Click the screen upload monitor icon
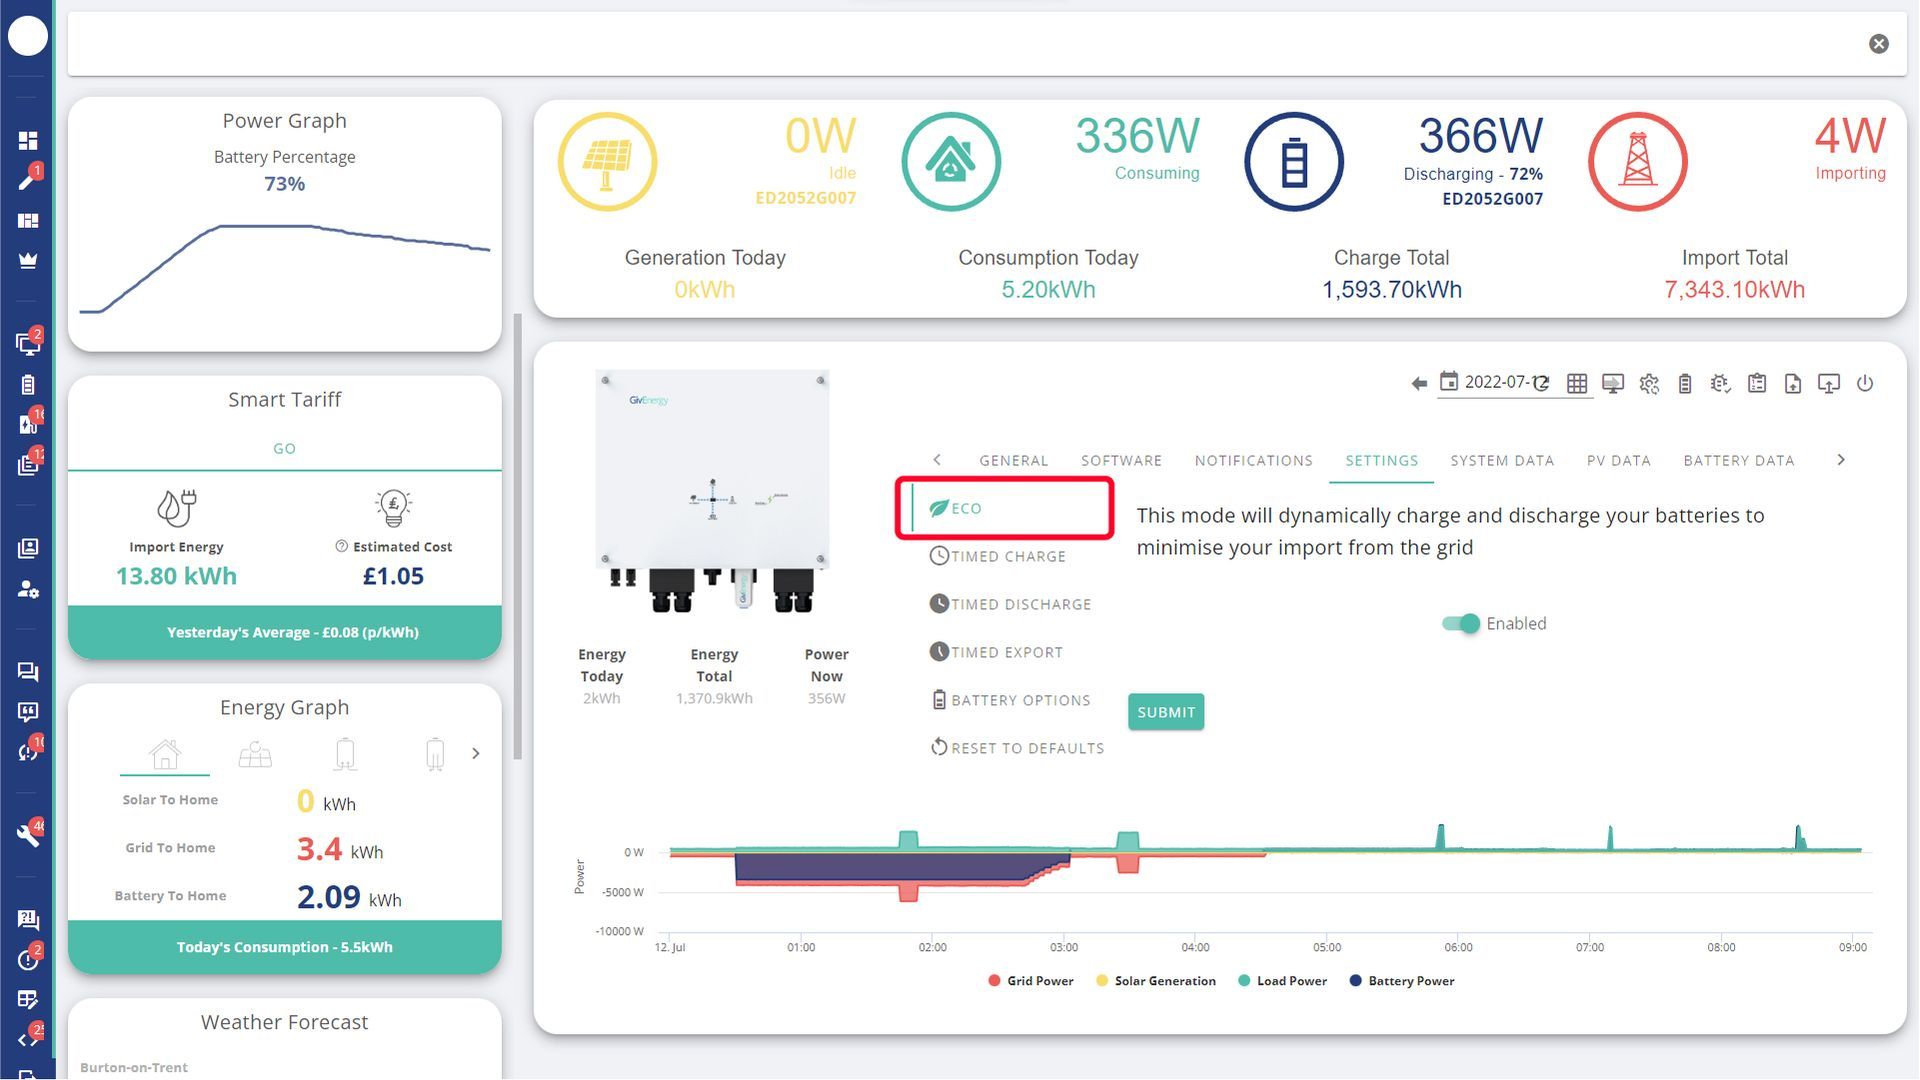 pos(1829,383)
